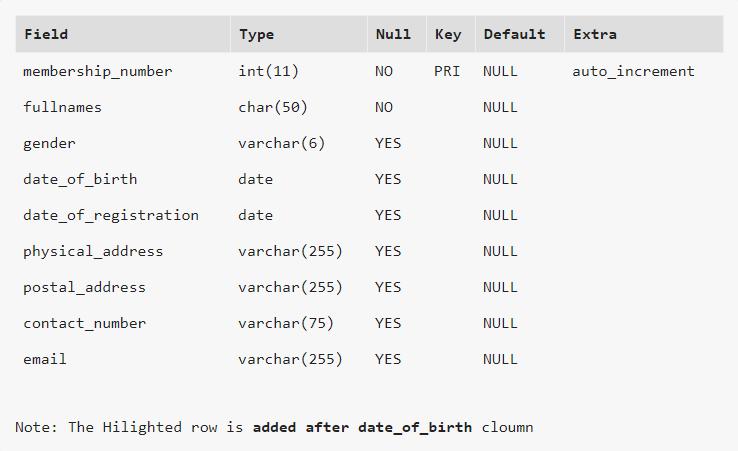The image size is (738, 451).
Task: Select the Null column header
Action: tap(393, 34)
